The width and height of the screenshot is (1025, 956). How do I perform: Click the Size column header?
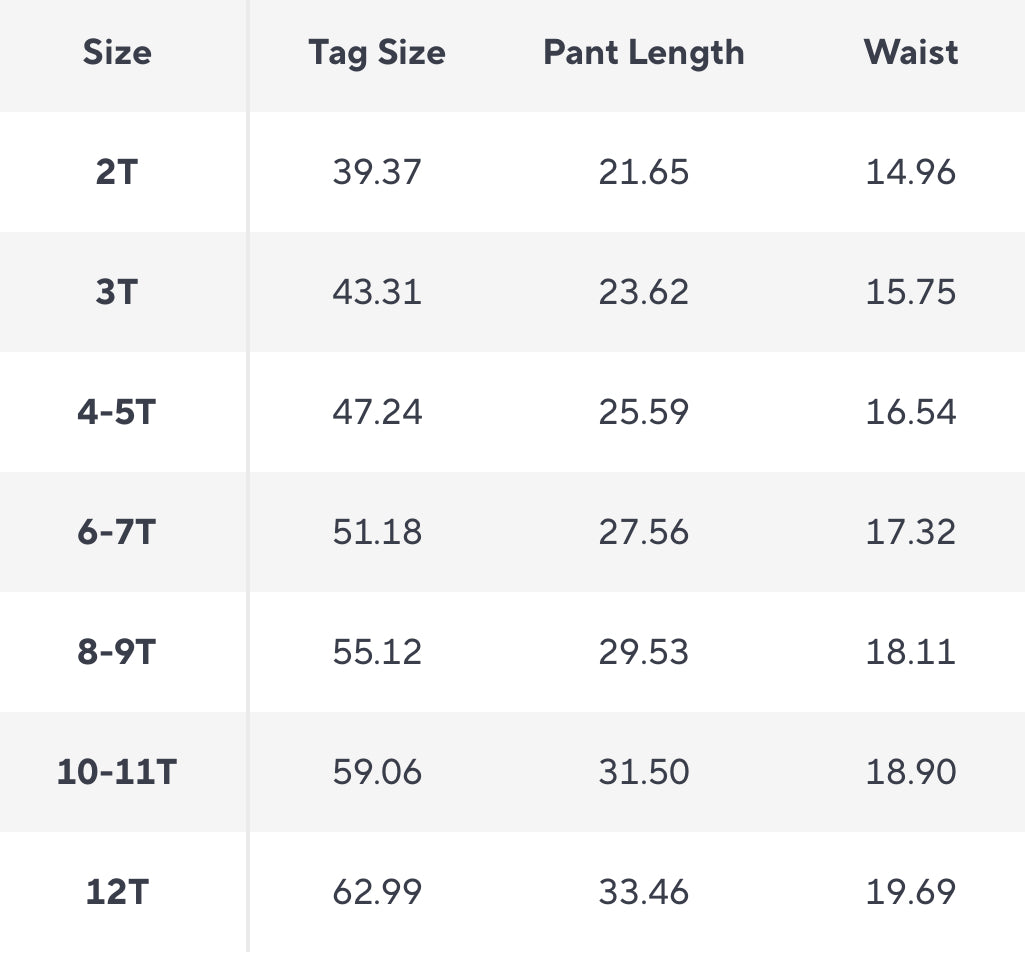coord(117,52)
